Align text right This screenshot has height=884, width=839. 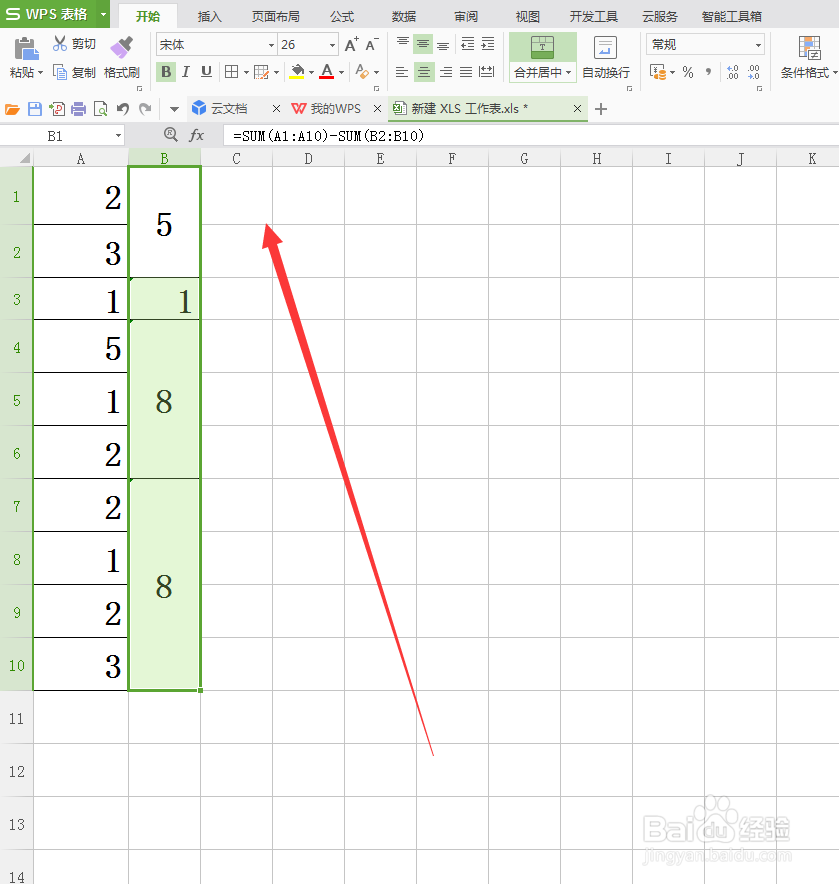pos(445,72)
